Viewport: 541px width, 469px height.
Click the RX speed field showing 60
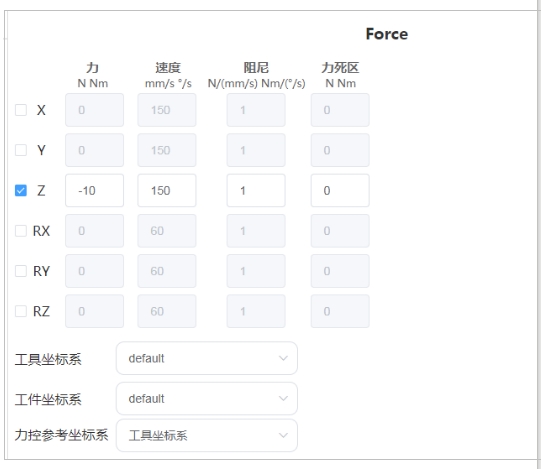click(167, 231)
